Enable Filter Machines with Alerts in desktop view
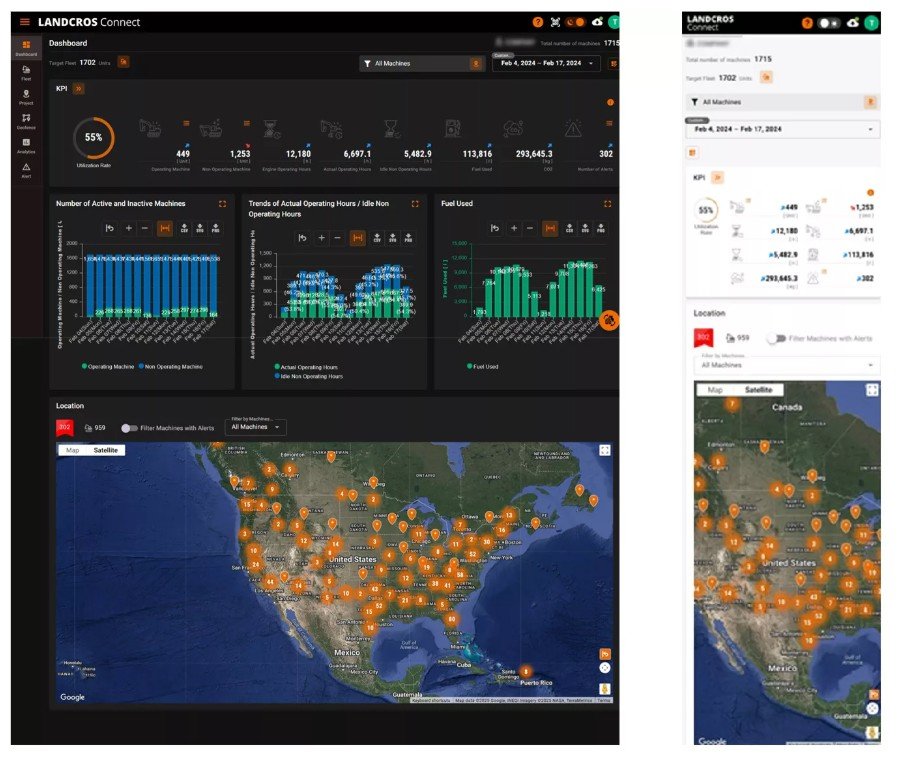The image size is (900, 760). coord(129,427)
